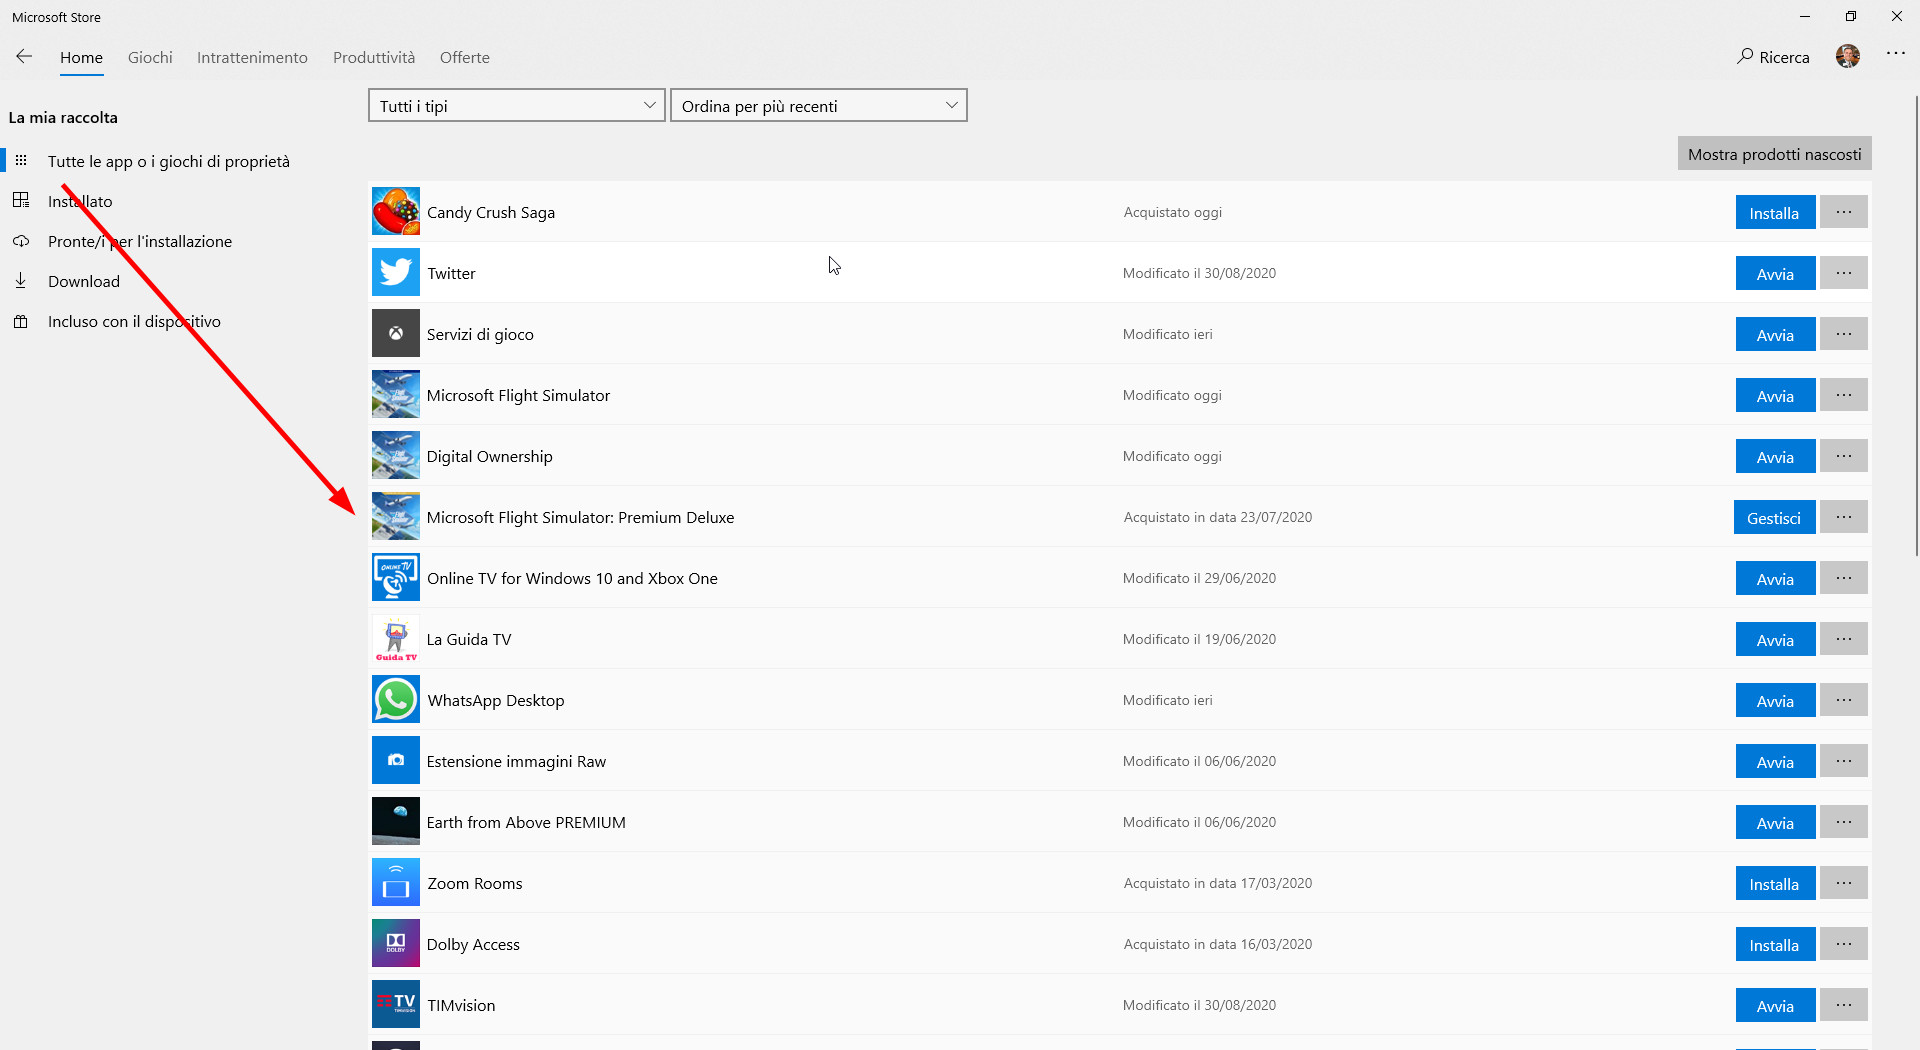Open the Intrattenimento tab

click(x=252, y=58)
